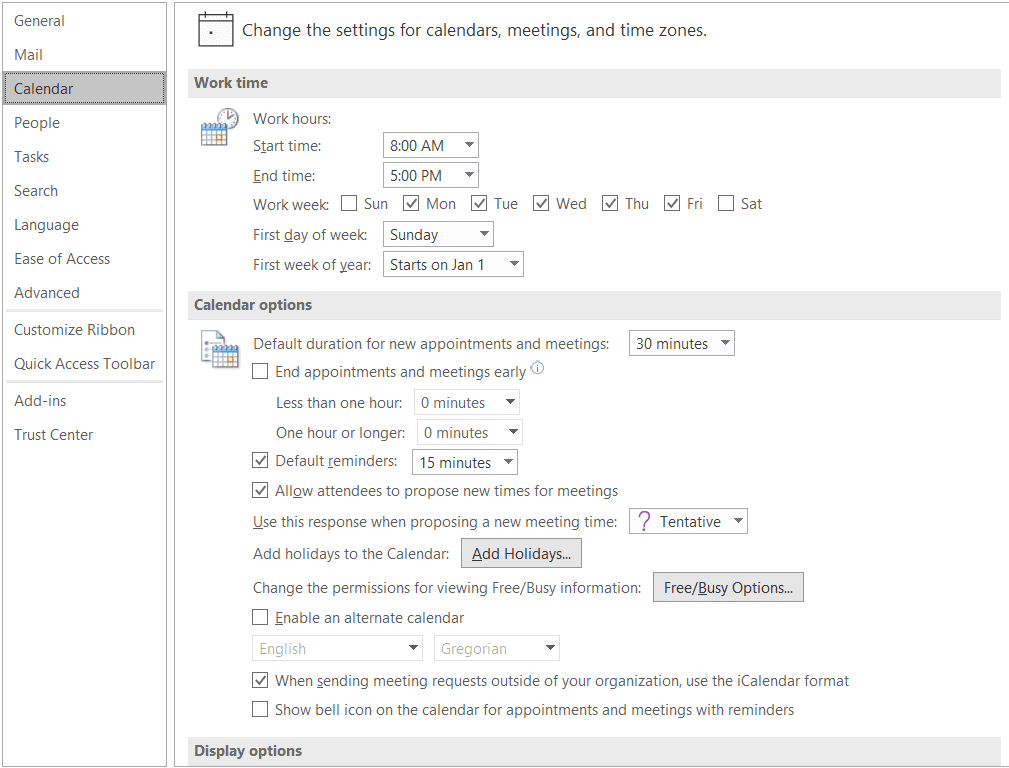Select the Ease of Access category
Screen dimensions: 1009x768
tap(84, 259)
